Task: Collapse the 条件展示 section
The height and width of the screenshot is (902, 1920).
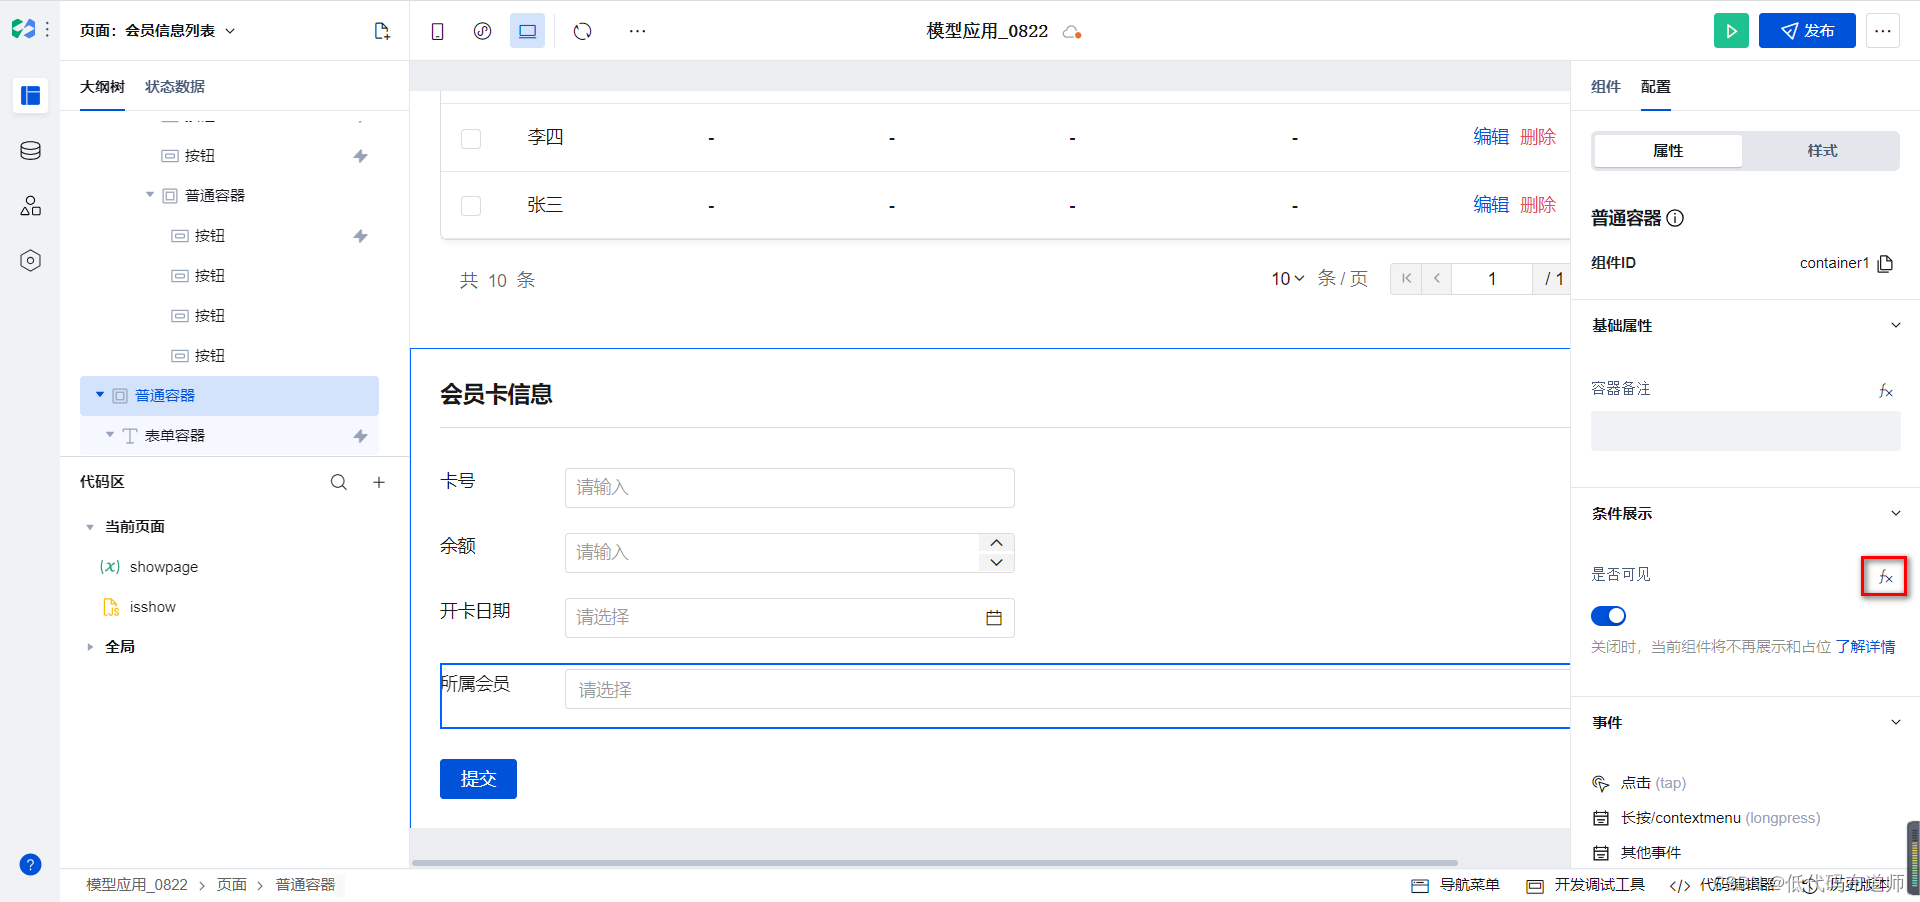Action: 1895,513
